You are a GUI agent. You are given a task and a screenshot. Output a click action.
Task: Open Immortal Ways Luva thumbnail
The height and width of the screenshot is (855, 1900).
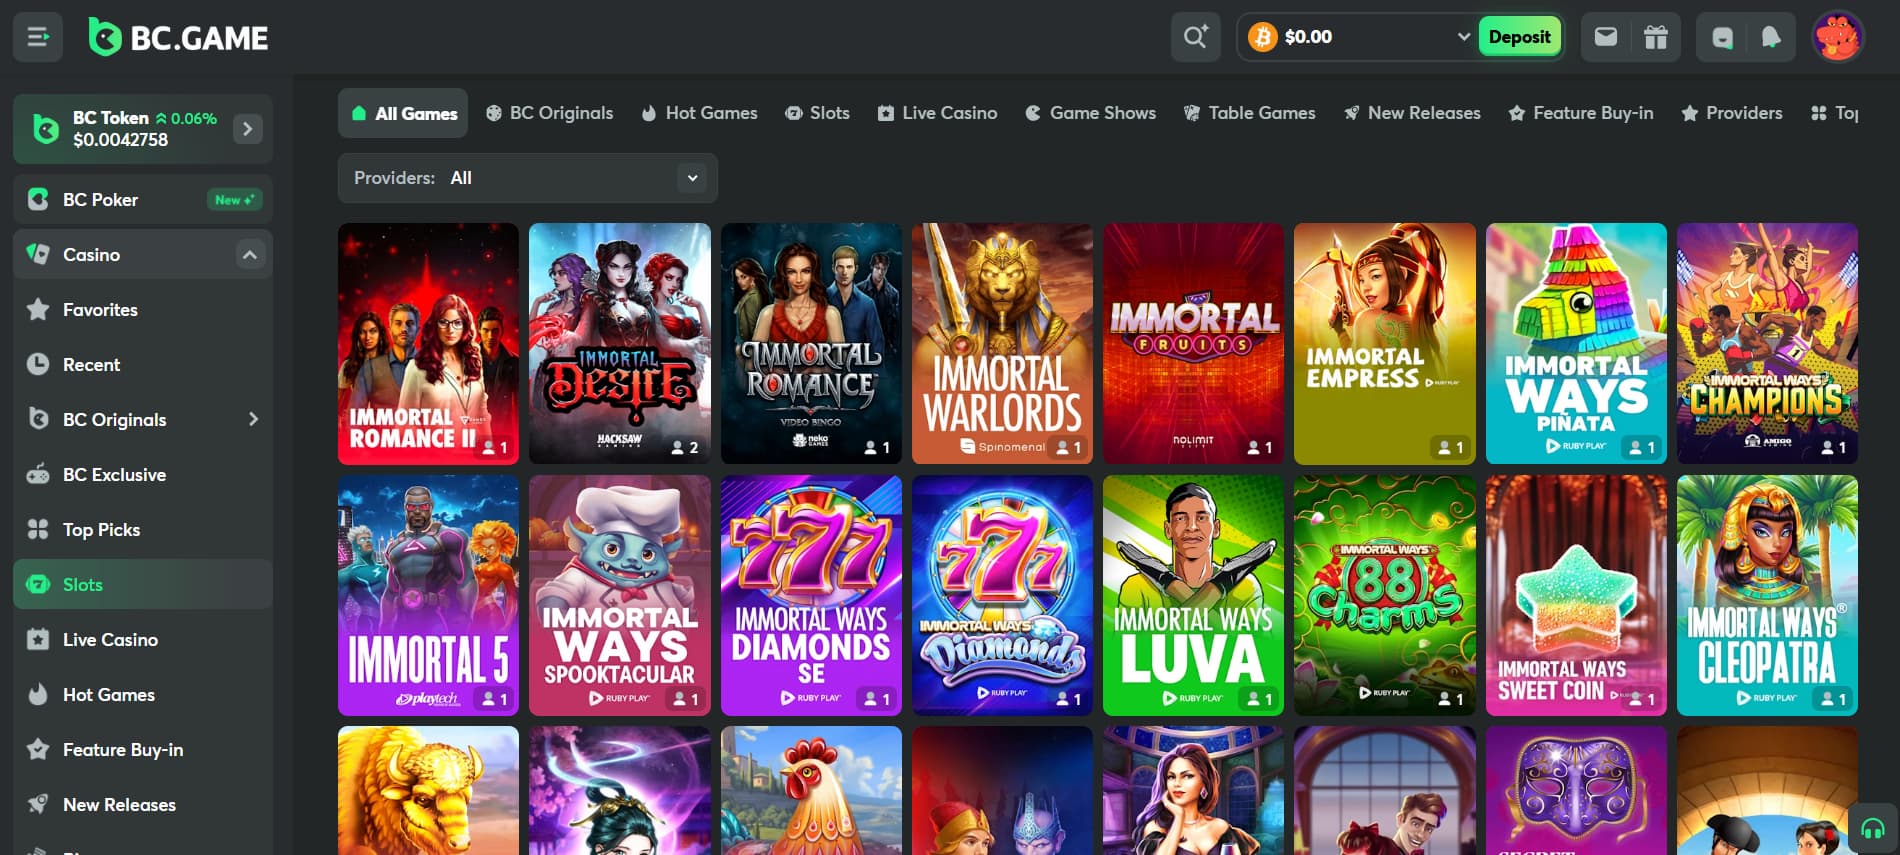click(1193, 596)
